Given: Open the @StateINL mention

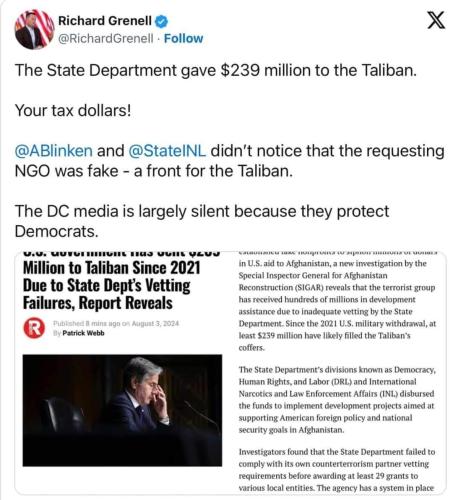Looking at the screenshot, I should pyautogui.click(x=167, y=151).
